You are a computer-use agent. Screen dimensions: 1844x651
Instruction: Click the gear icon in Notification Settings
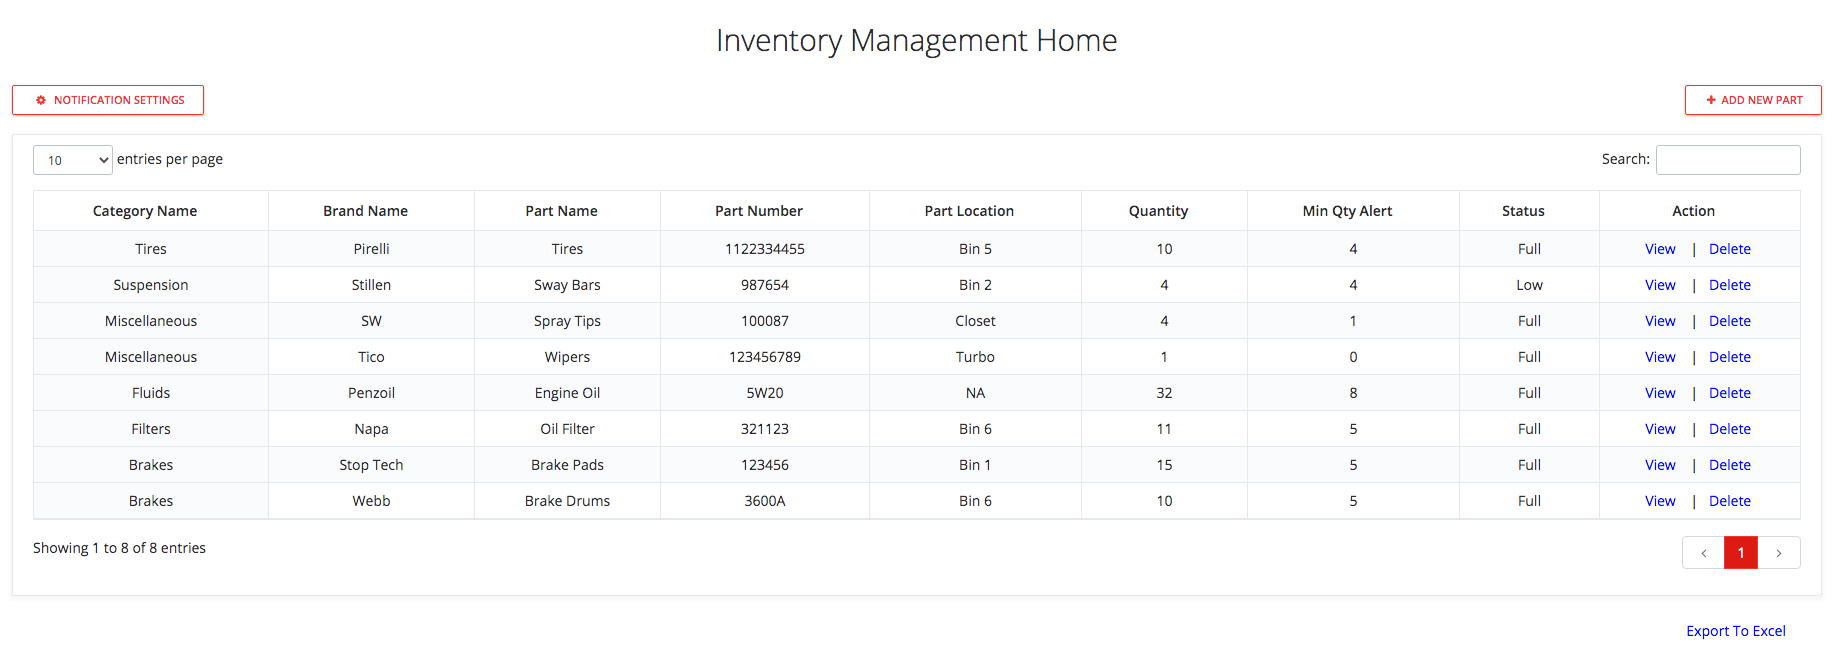pyautogui.click(x=41, y=100)
